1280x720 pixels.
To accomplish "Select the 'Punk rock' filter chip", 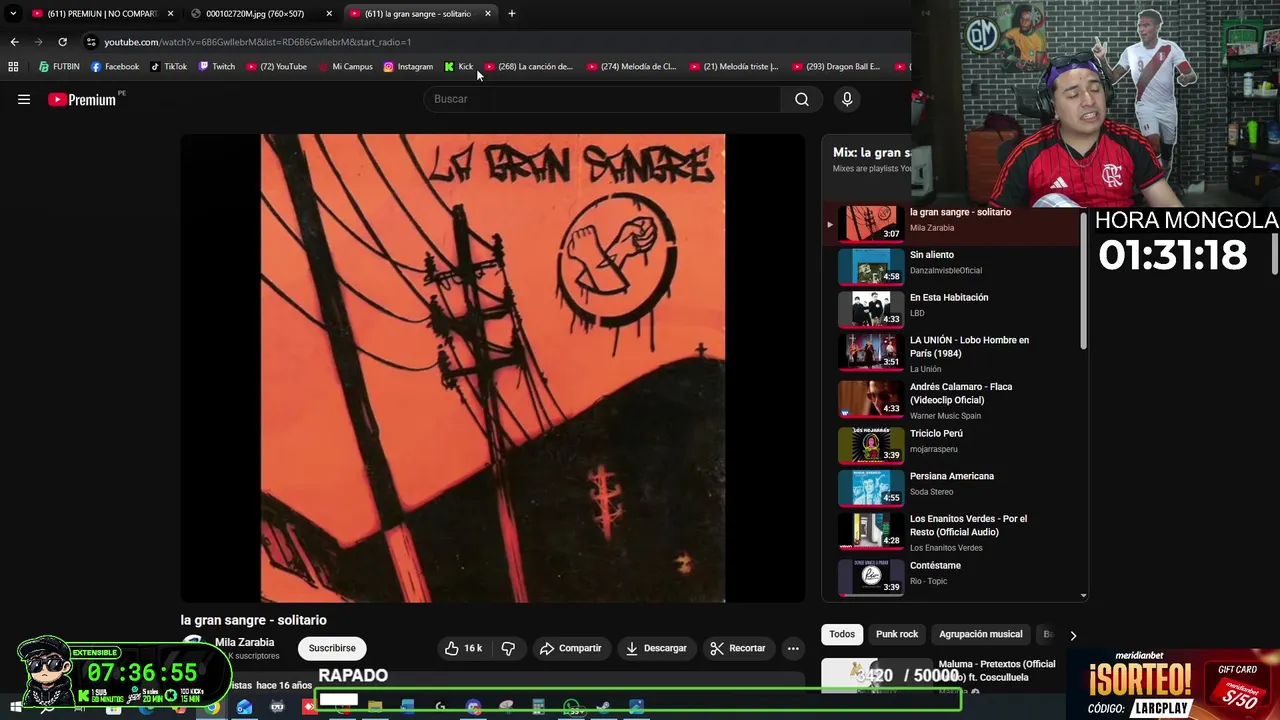I will point(897,634).
